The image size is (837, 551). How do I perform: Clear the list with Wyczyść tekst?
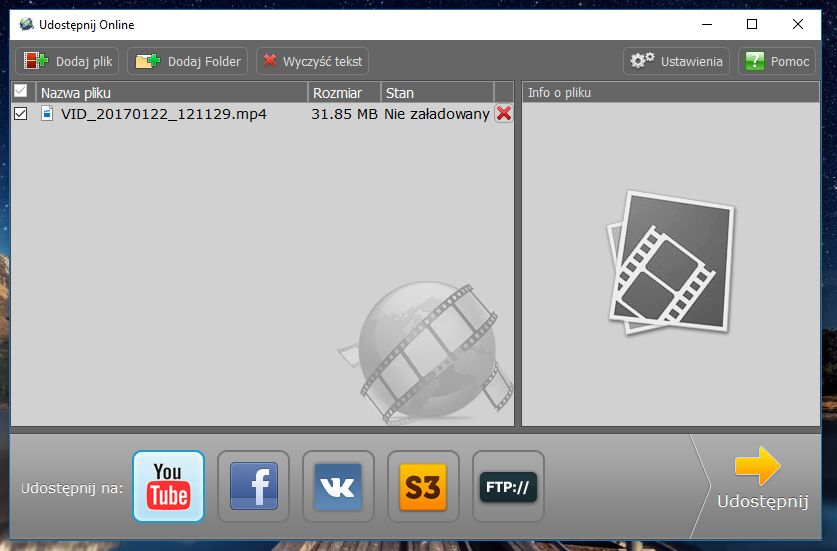(312, 61)
